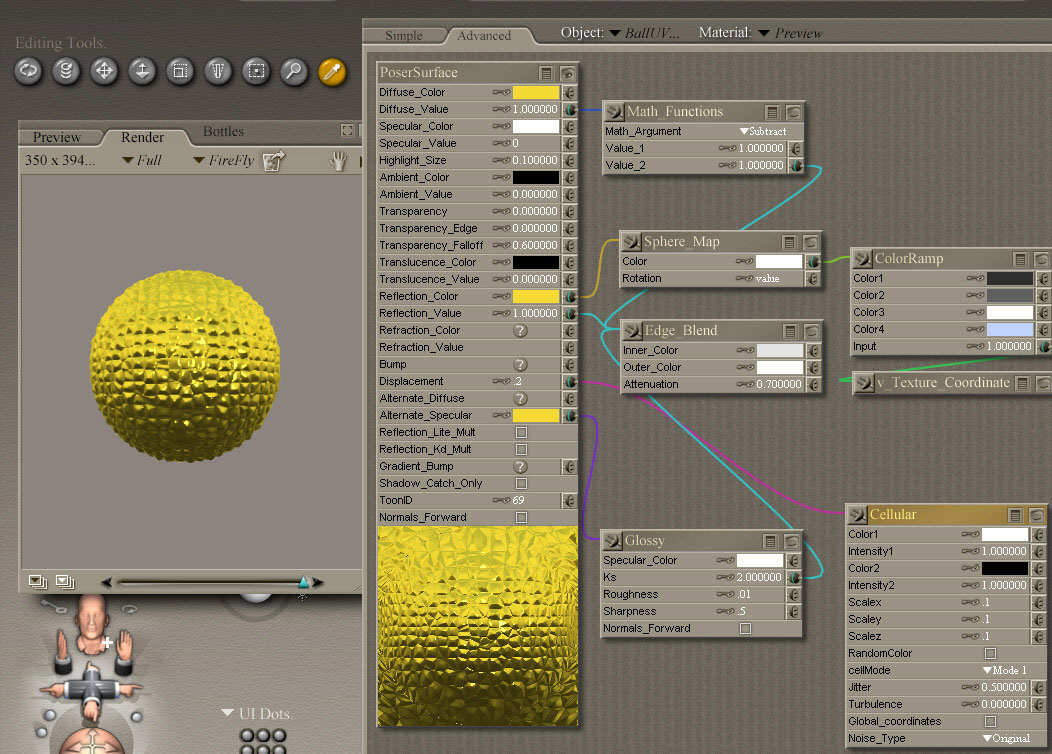Activate the hand pan tool in render panel

coord(339,160)
